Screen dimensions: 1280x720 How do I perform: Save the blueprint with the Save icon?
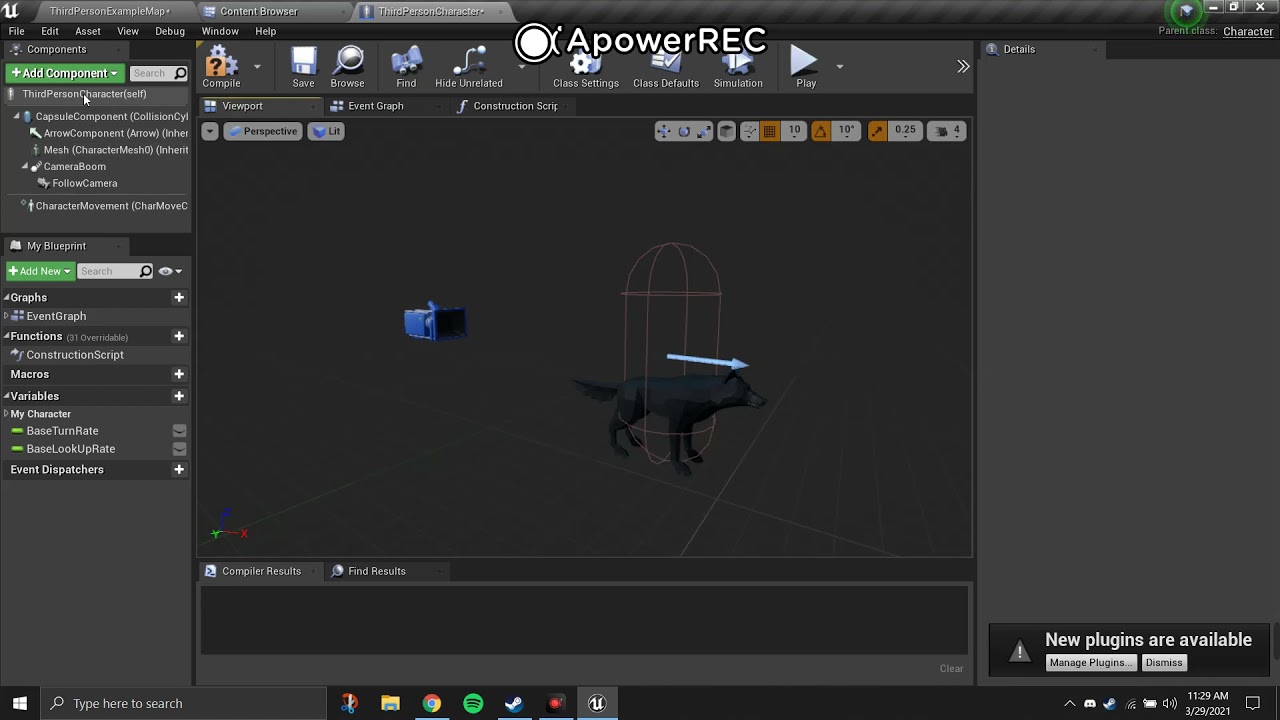[x=303, y=68]
